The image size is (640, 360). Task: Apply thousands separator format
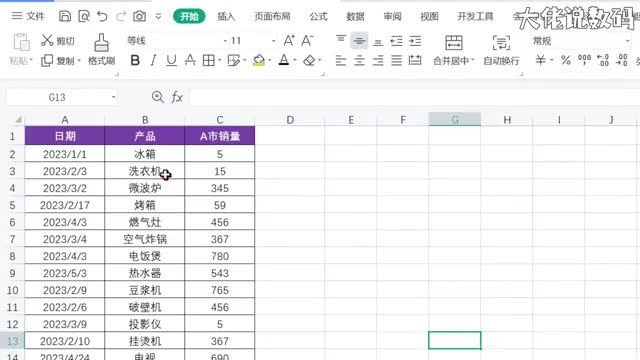click(x=584, y=60)
